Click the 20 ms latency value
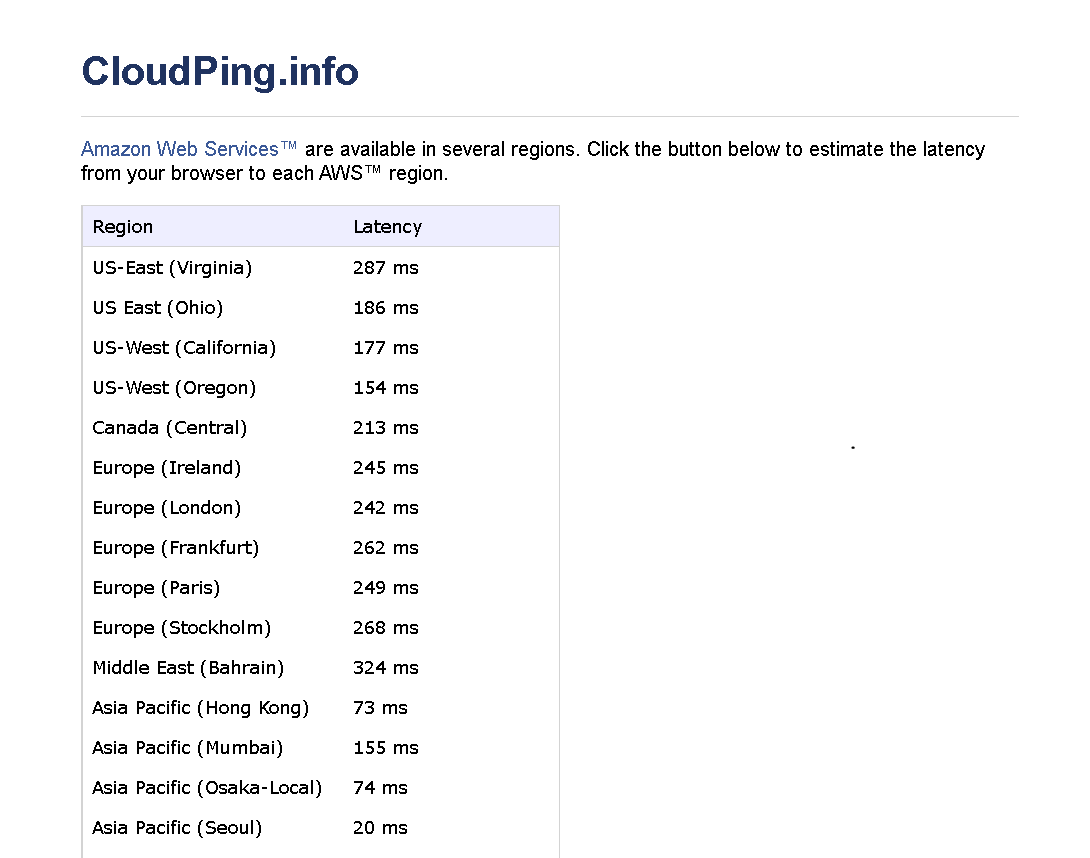Screen dimensions: 1090x858 click(x=380, y=827)
